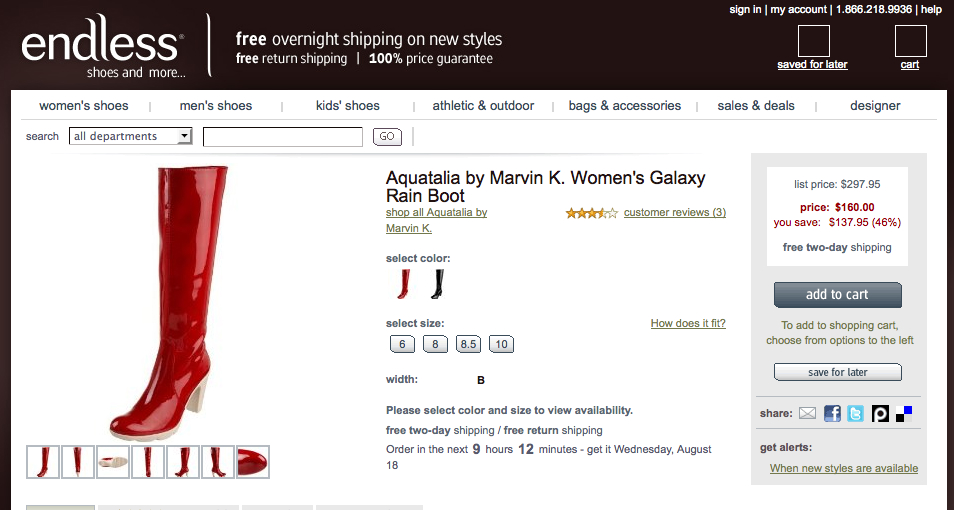Screen dimensions: 954x510
Task: Click the black-and-white P share icon
Action: 880,413
